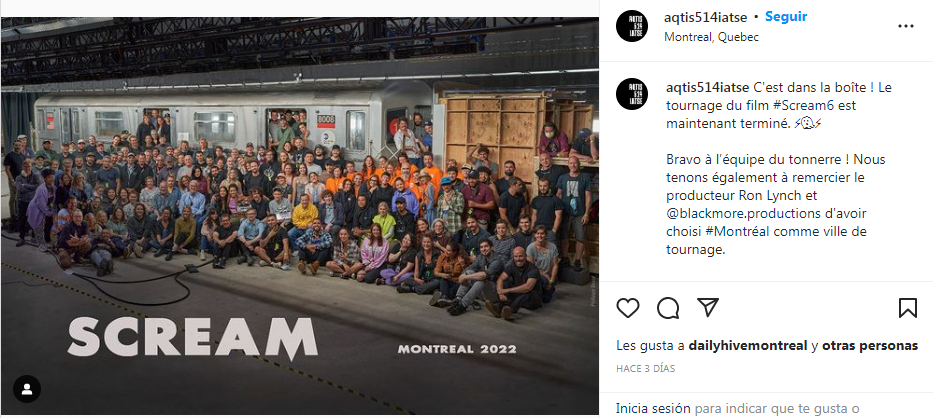The image size is (933, 418).
Task: Open the three-dot more options menu
Action: click(906, 26)
